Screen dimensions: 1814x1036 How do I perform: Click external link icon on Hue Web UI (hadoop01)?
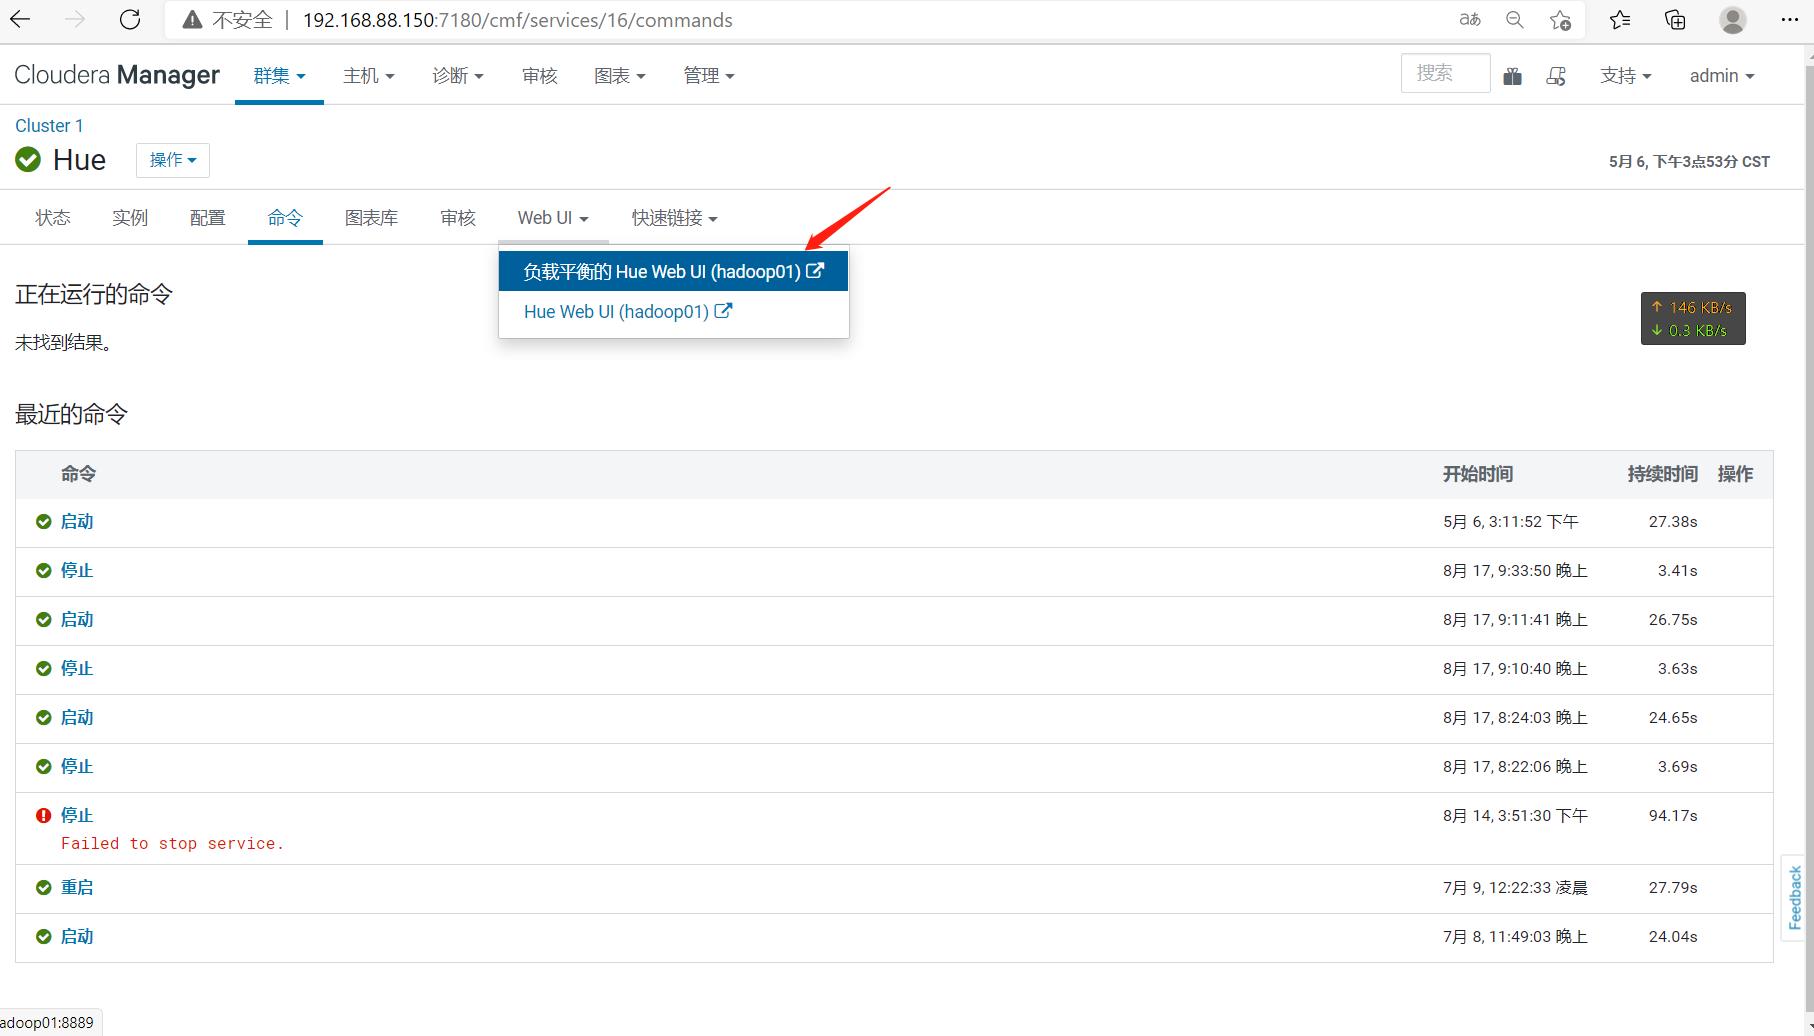click(x=723, y=311)
